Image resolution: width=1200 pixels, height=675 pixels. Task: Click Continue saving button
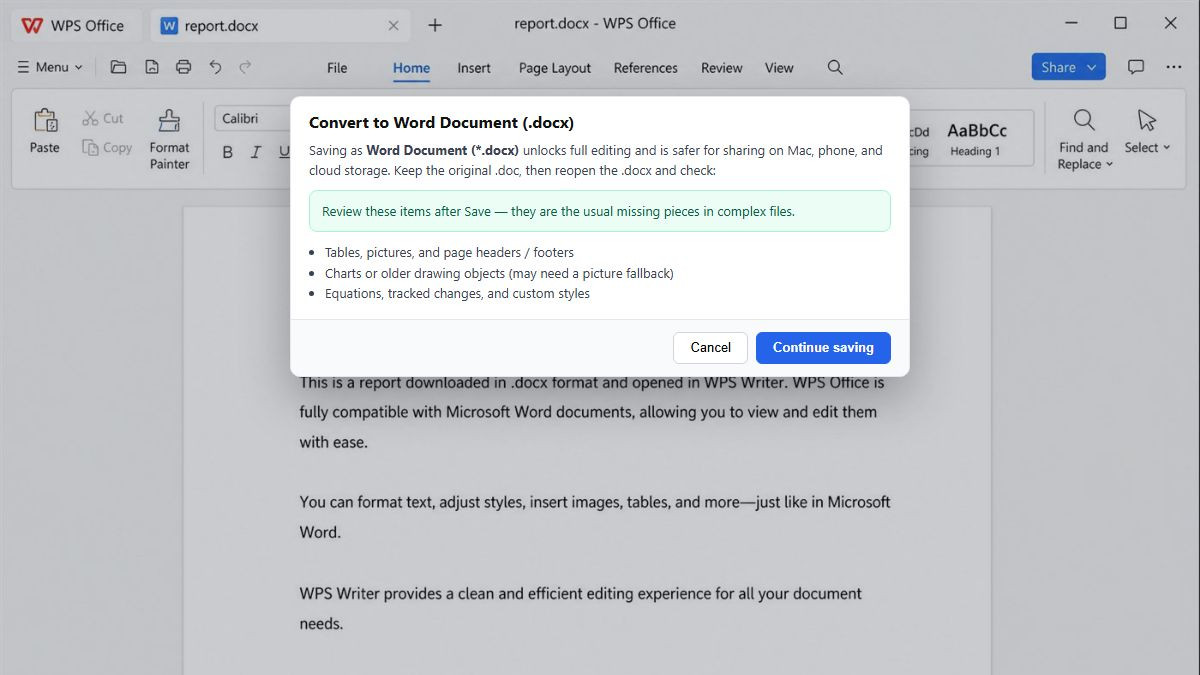pos(823,347)
